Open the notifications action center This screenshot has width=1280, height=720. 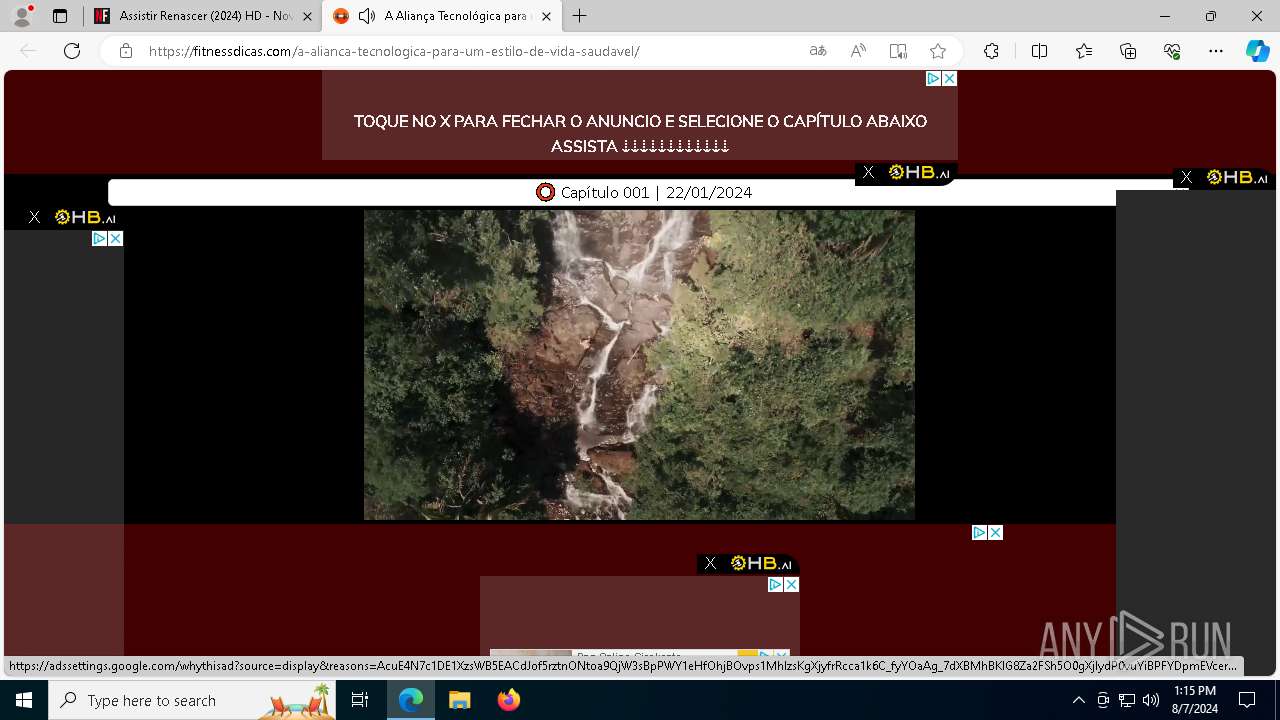pos(1247,700)
